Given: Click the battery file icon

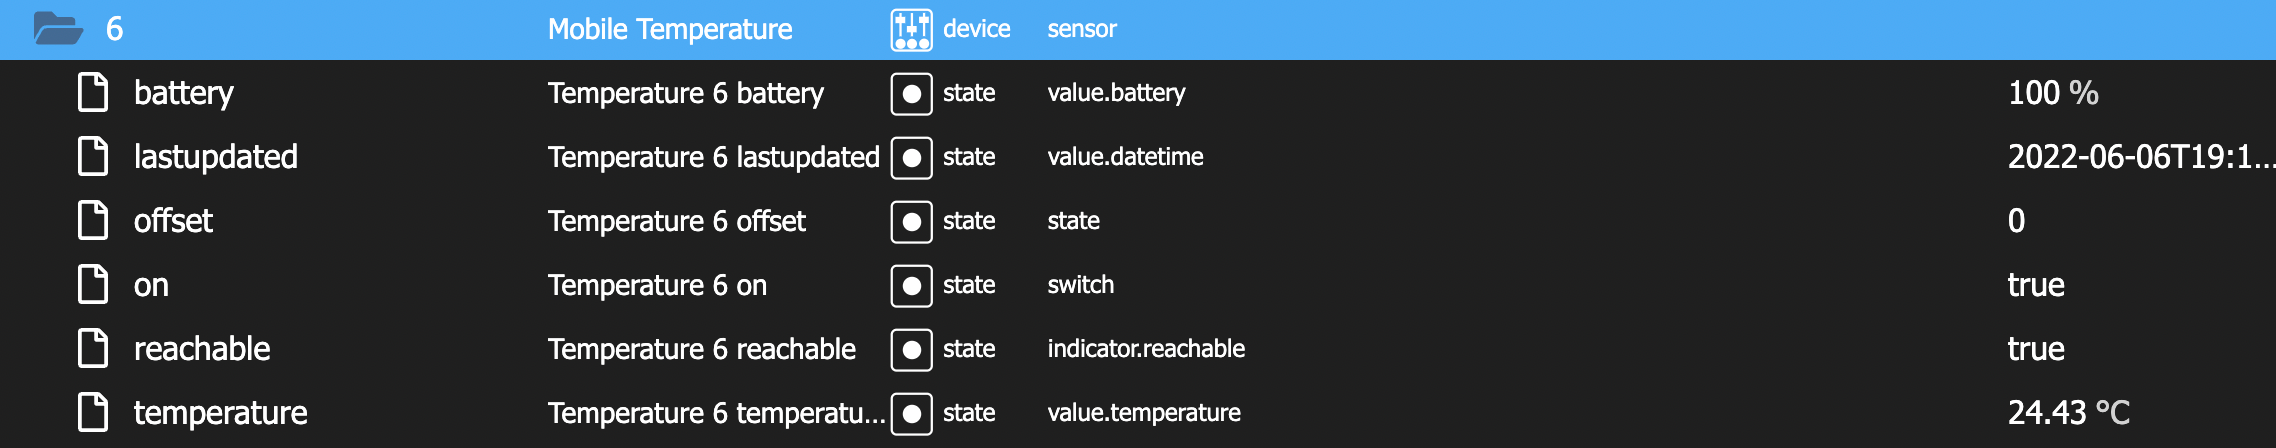Looking at the screenshot, I should pos(93,93).
